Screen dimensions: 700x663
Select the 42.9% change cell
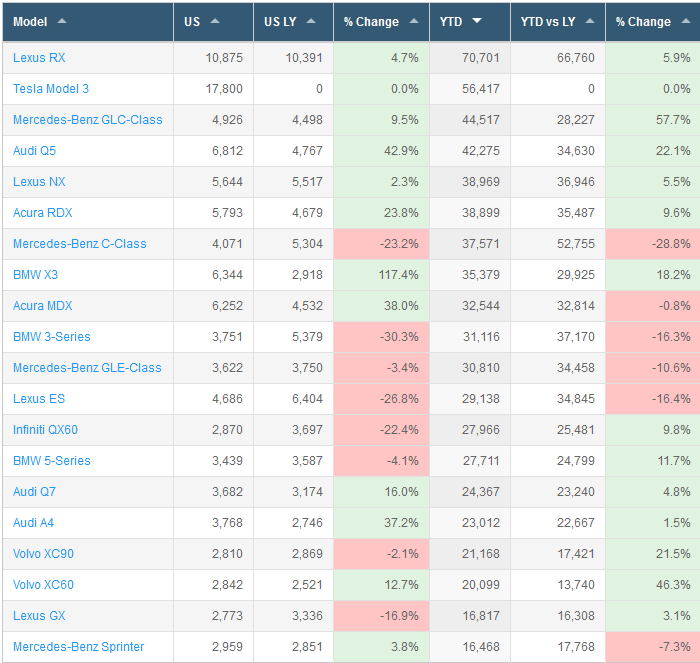click(x=381, y=151)
